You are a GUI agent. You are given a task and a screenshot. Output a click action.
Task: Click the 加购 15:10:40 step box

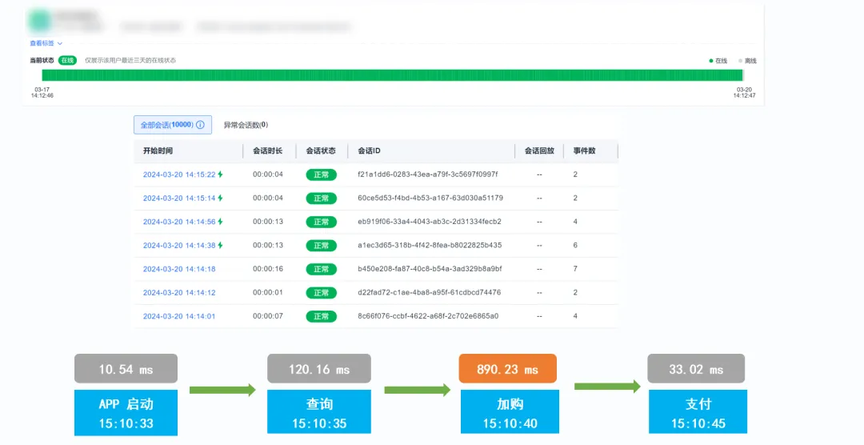[x=510, y=412]
